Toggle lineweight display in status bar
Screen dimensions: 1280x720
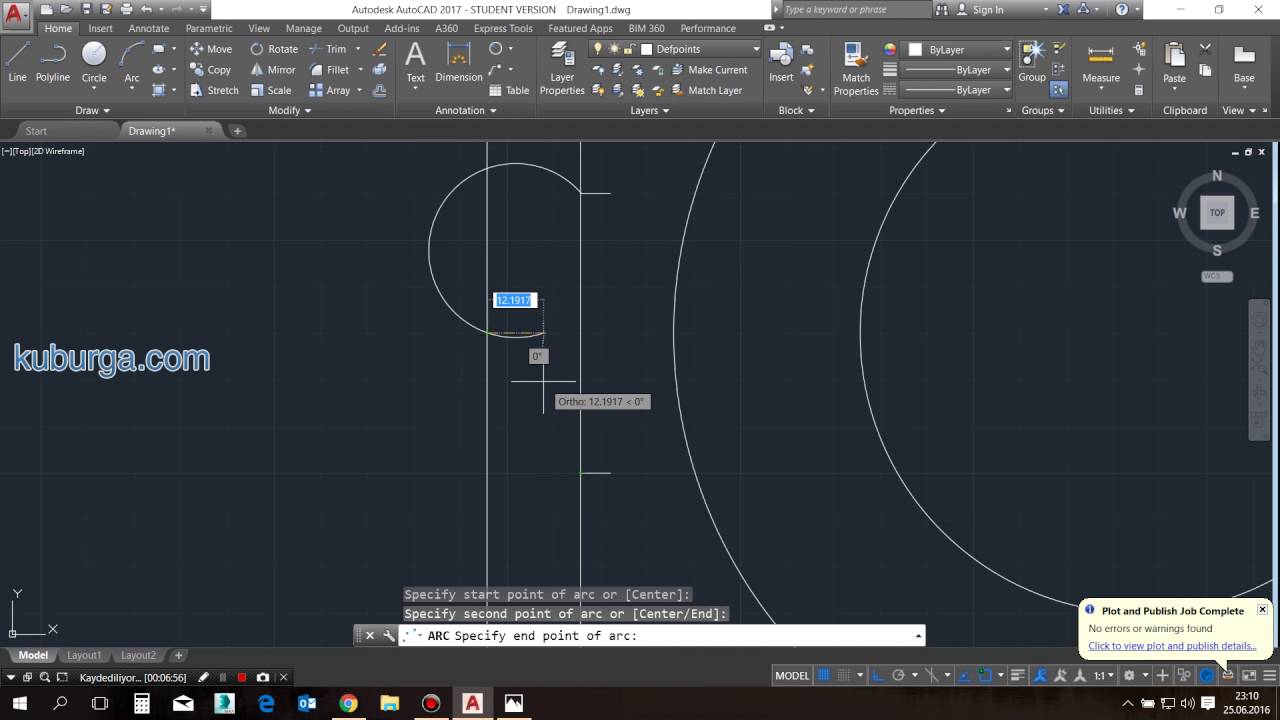click(1018, 675)
